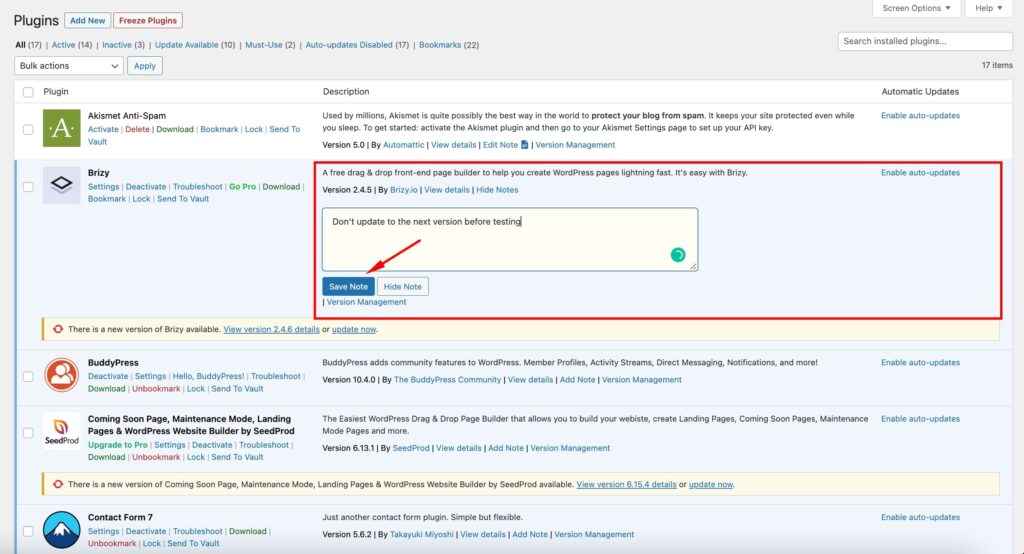The height and width of the screenshot is (554, 1024).
Task: Deactivate the Brizy plugin
Action: pos(146,187)
